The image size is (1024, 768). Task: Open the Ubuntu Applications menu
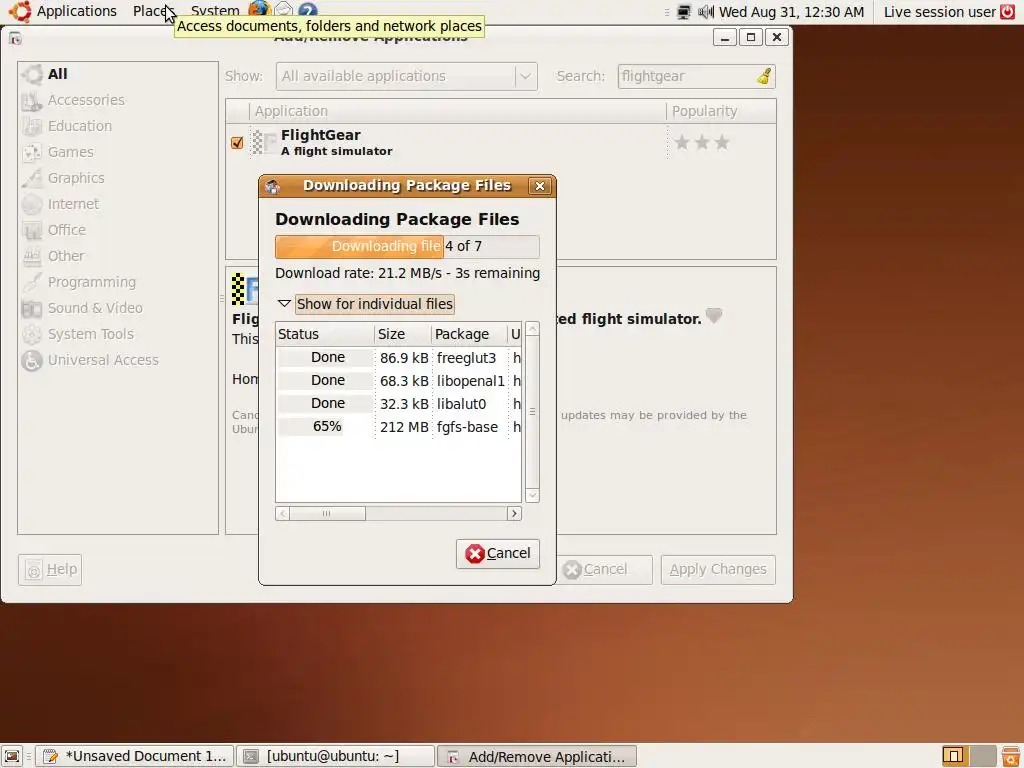(x=64, y=11)
